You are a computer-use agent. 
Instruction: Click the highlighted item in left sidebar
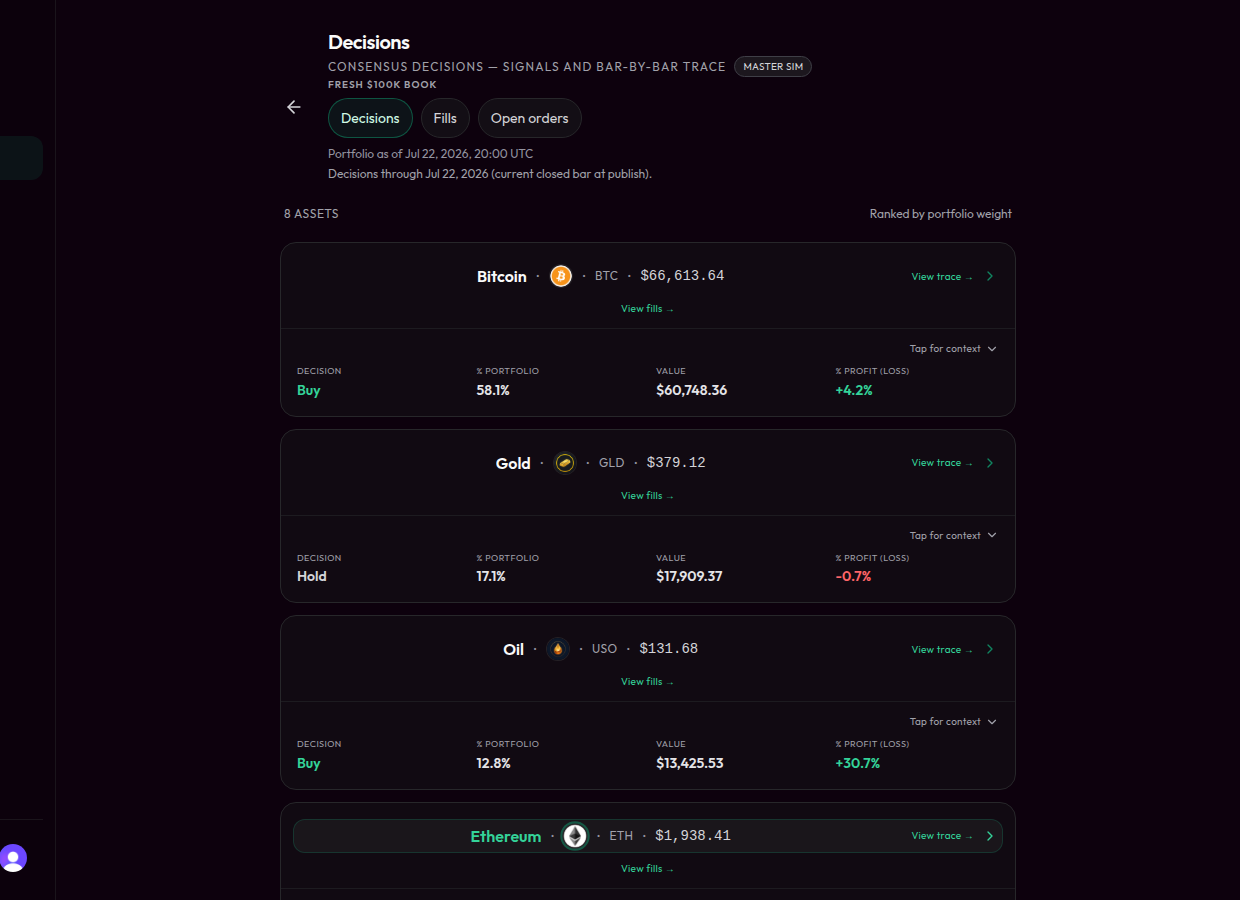click(21, 158)
